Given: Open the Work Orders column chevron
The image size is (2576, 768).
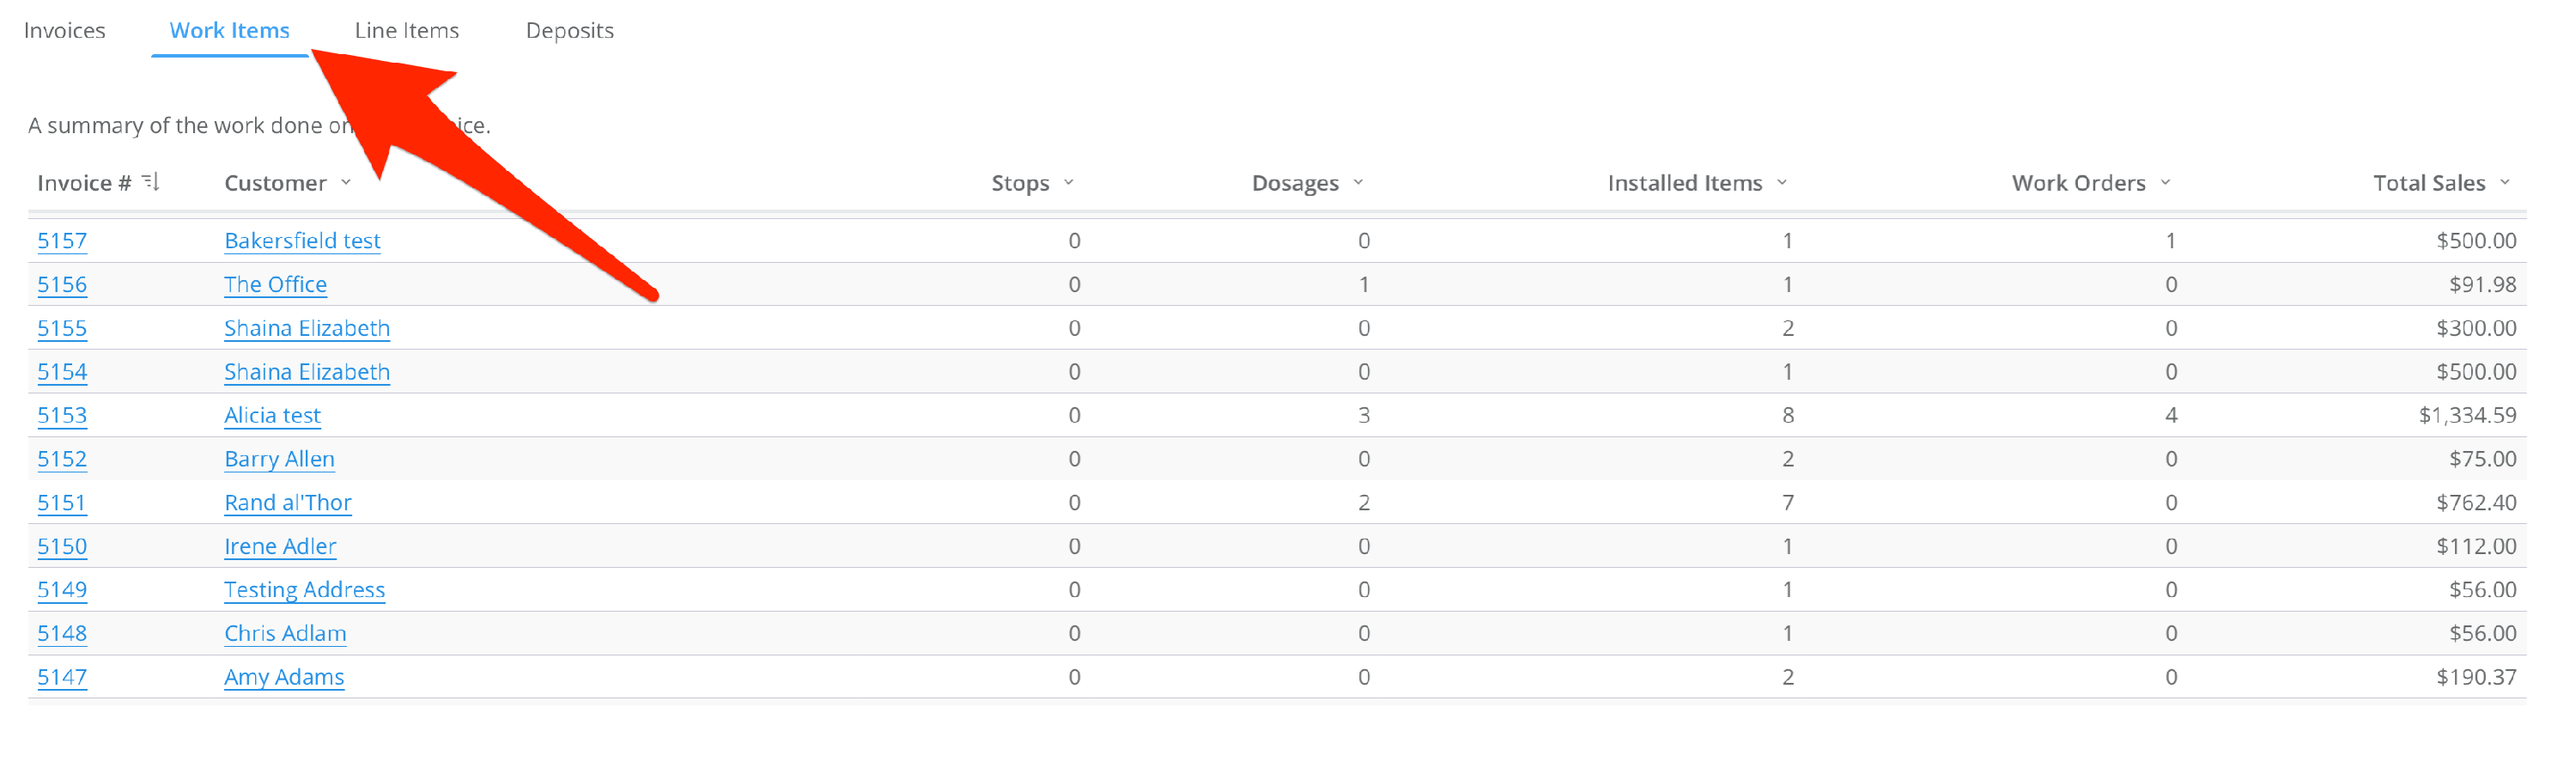Looking at the screenshot, I should tap(2166, 182).
